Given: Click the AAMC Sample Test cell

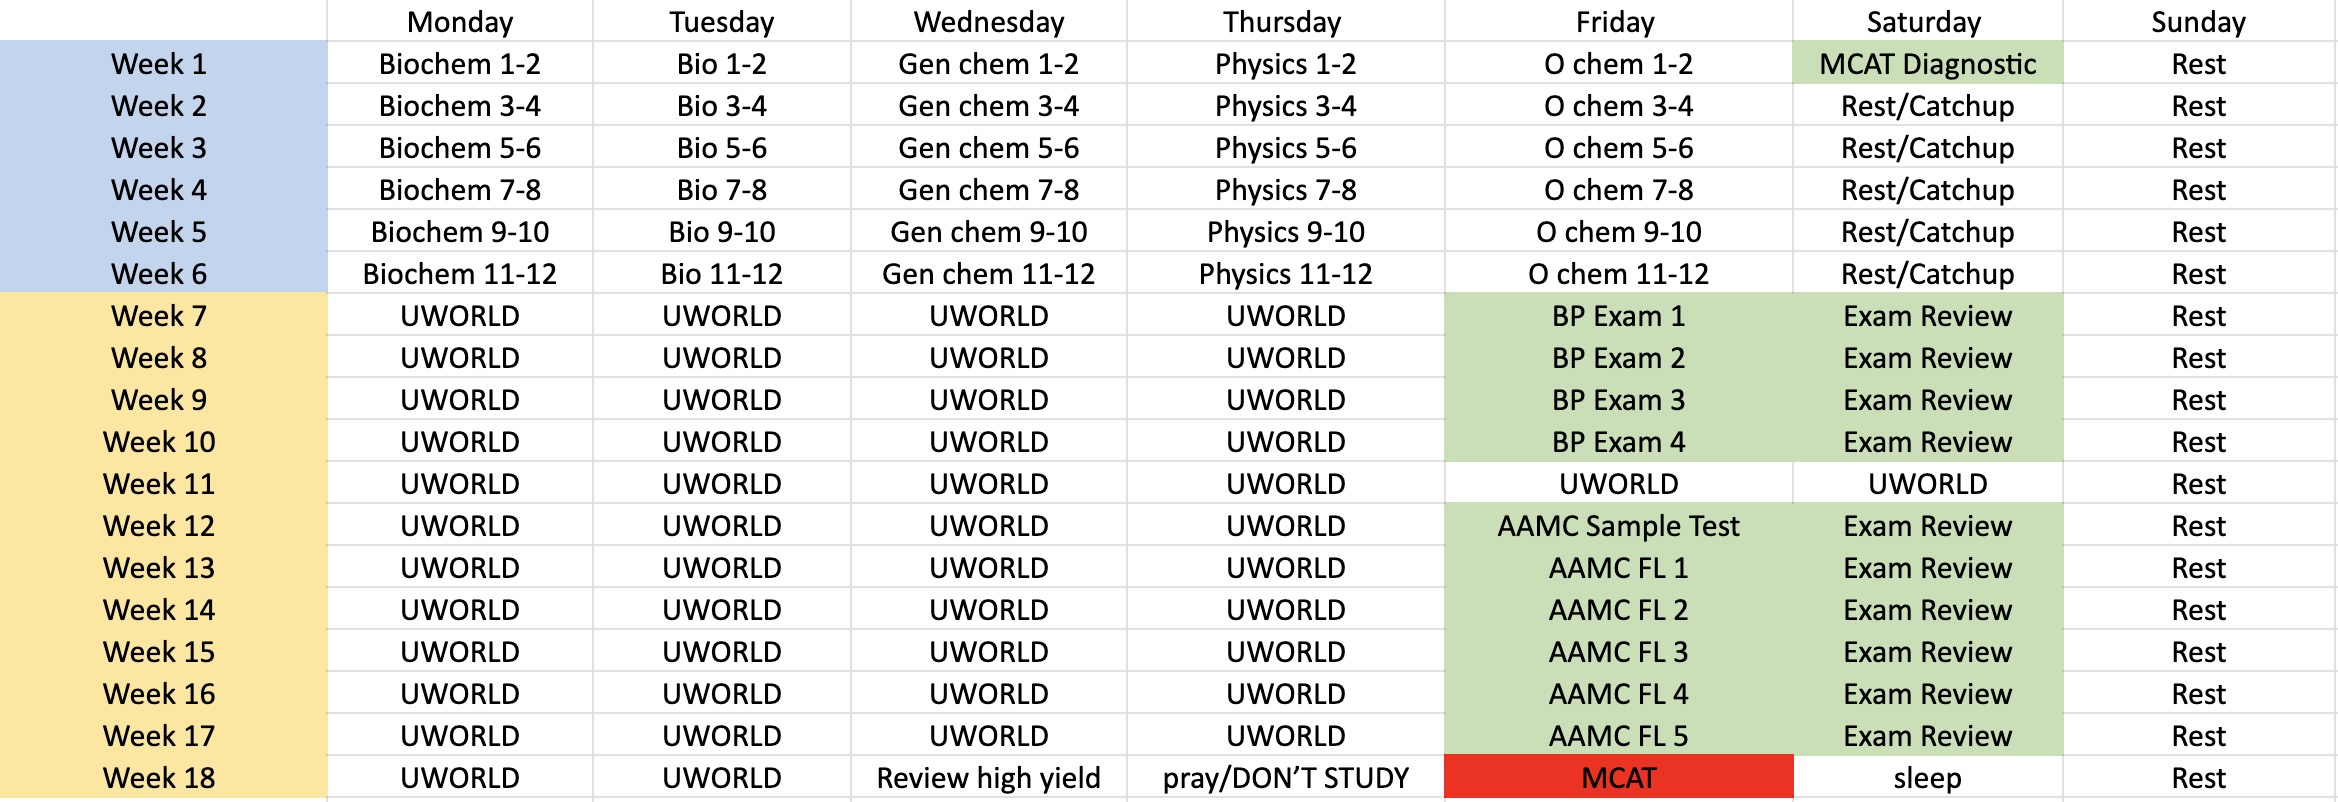Looking at the screenshot, I should click(1618, 526).
